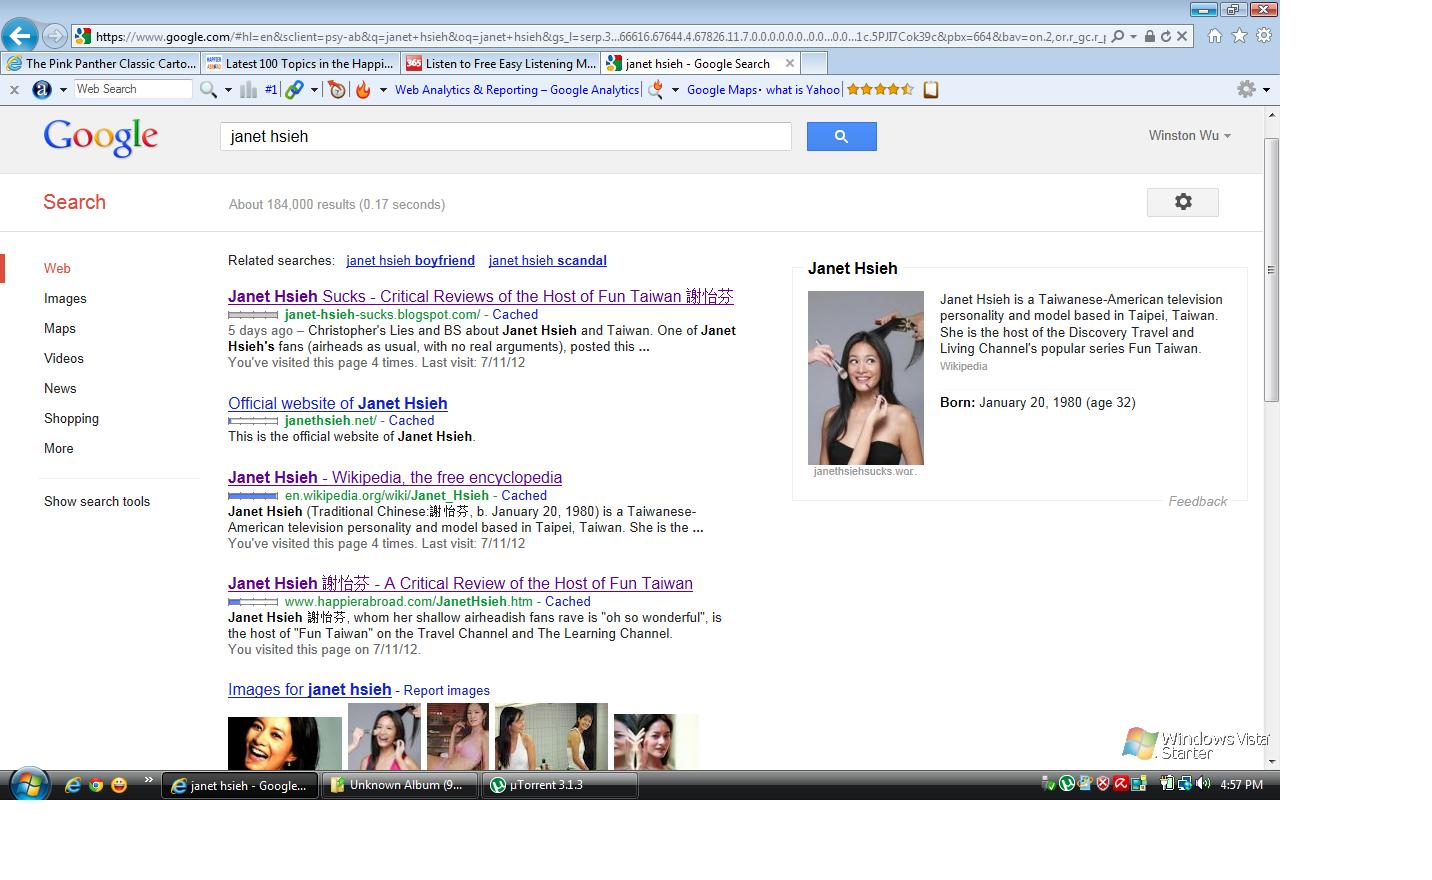Open Janet Hsieh Sucks Critical Reviews result

click(x=481, y=296)
